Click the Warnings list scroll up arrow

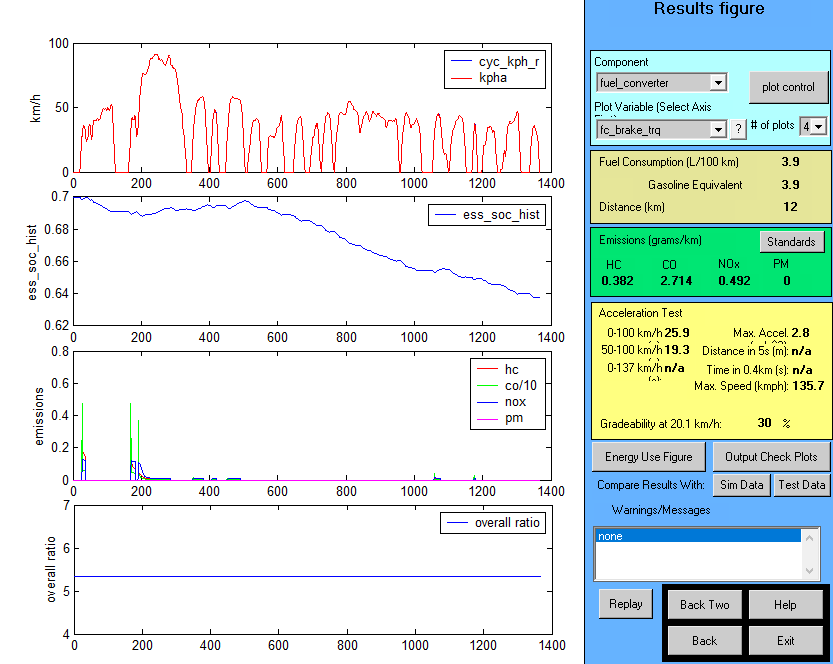point(811,536)
